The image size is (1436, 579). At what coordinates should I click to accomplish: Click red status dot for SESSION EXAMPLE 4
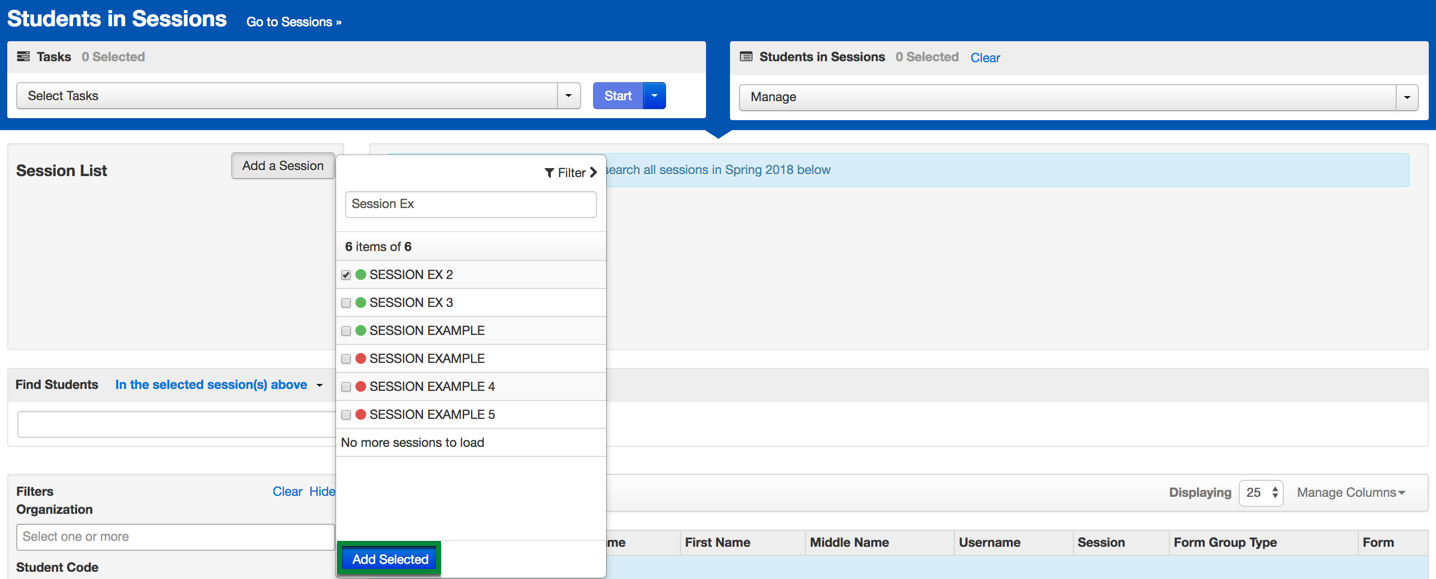361,387
